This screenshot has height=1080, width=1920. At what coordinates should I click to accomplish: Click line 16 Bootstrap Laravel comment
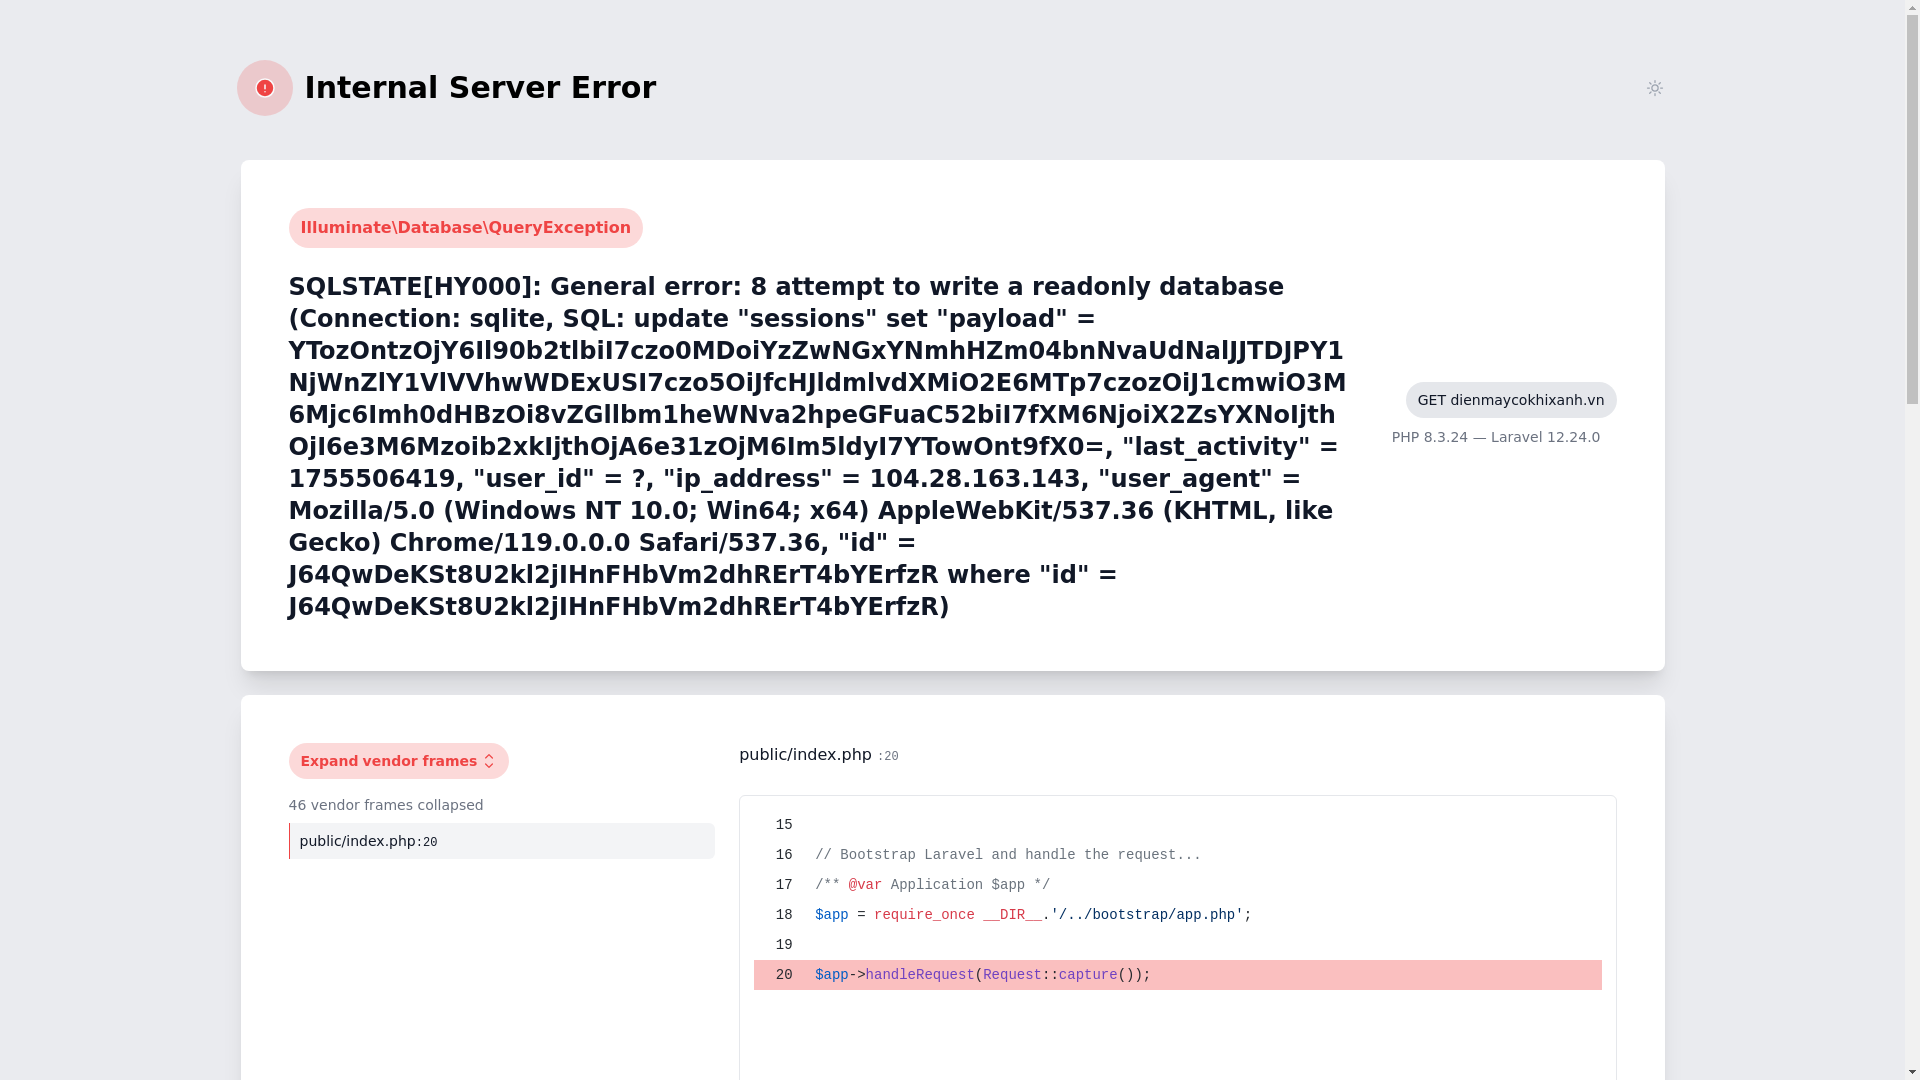point(1008,855)
